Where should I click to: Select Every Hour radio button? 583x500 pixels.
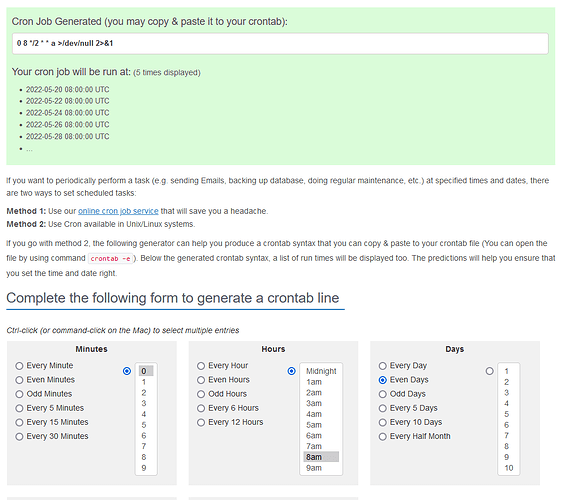pos(201,366)
